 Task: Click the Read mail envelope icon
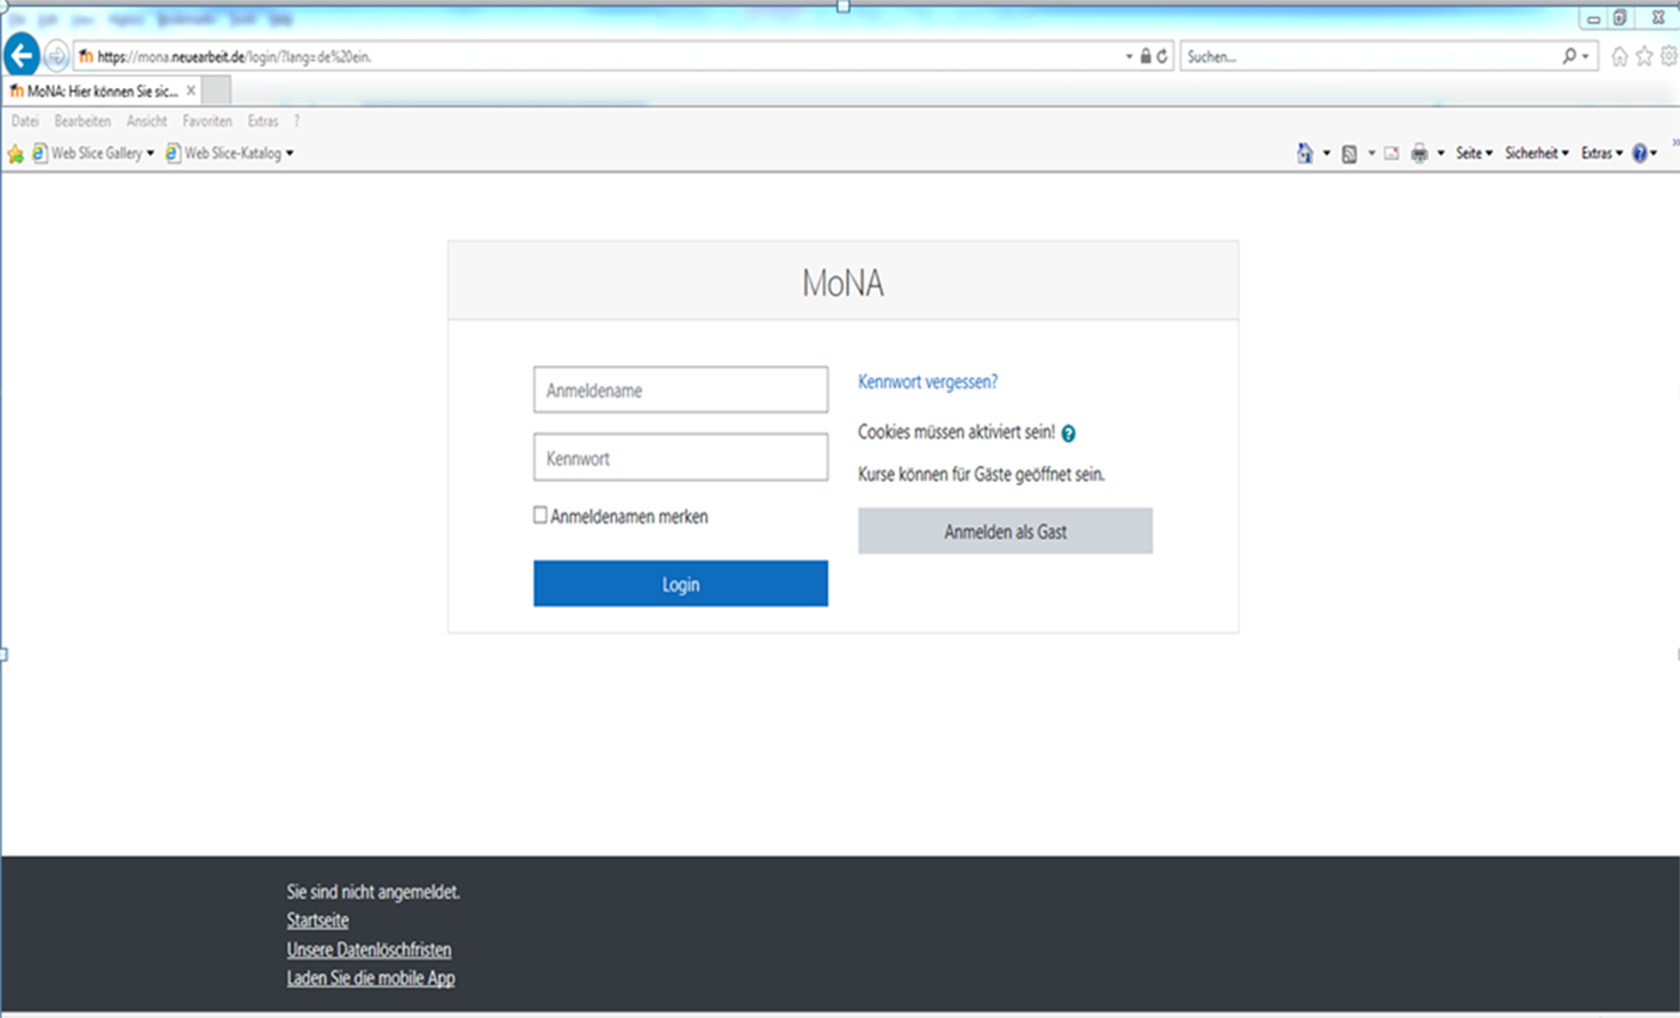[x=1391, y=154]
